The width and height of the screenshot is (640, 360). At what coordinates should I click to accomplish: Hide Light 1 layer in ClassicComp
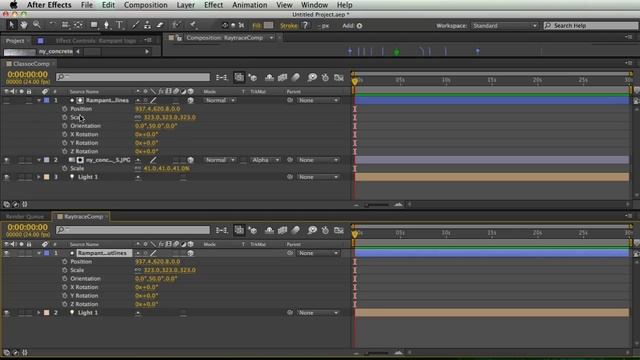[7, 177]
